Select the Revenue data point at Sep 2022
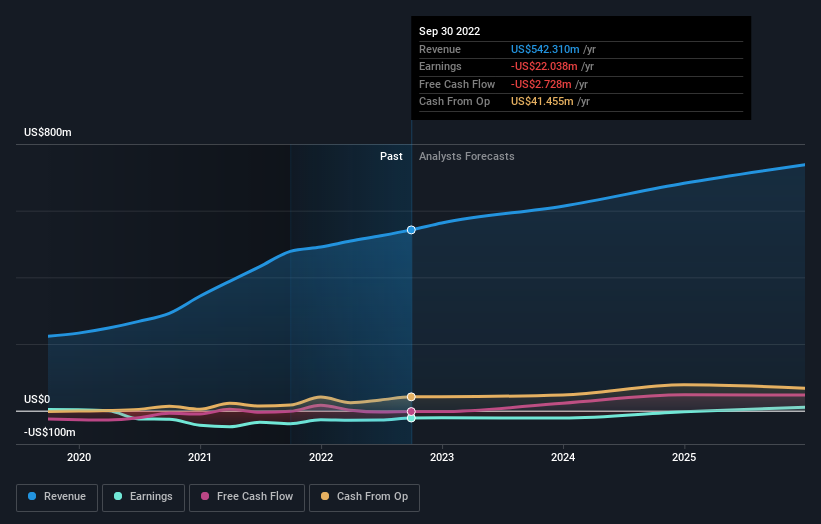Screen dimensions: 821x524 (411, 230)
